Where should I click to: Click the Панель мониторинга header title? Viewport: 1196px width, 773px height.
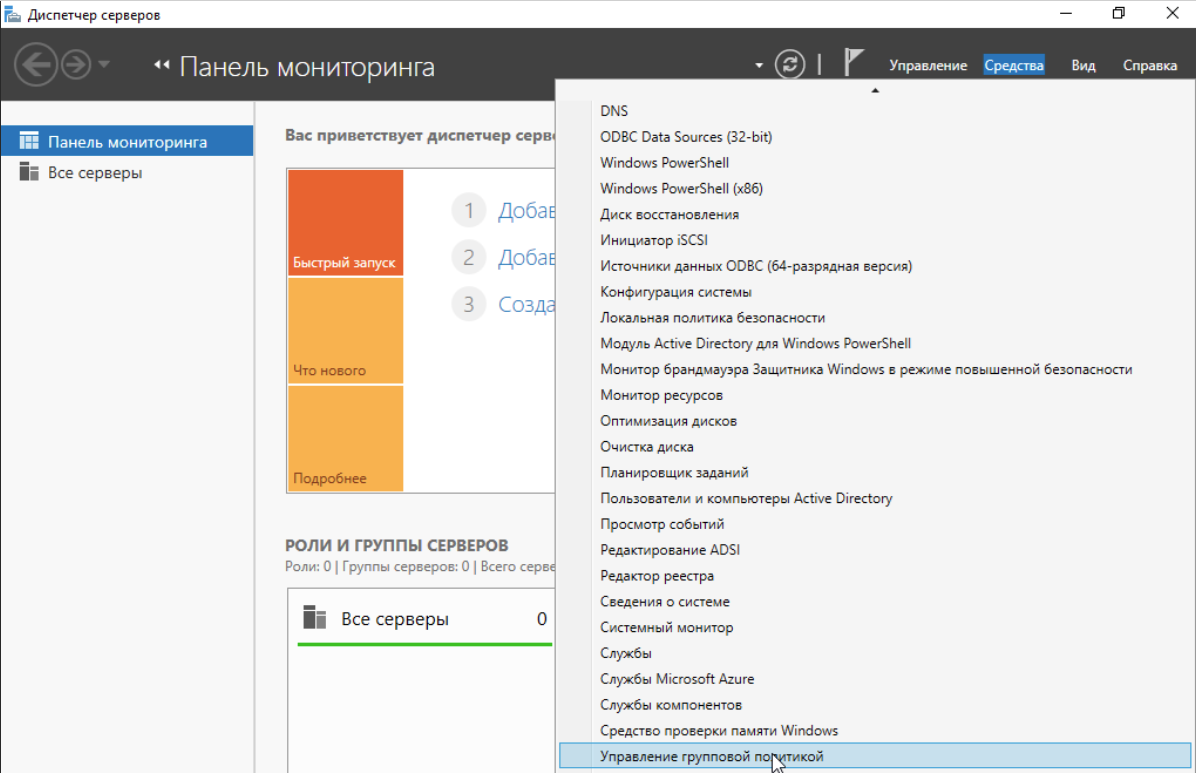click(x=307, y=66)
